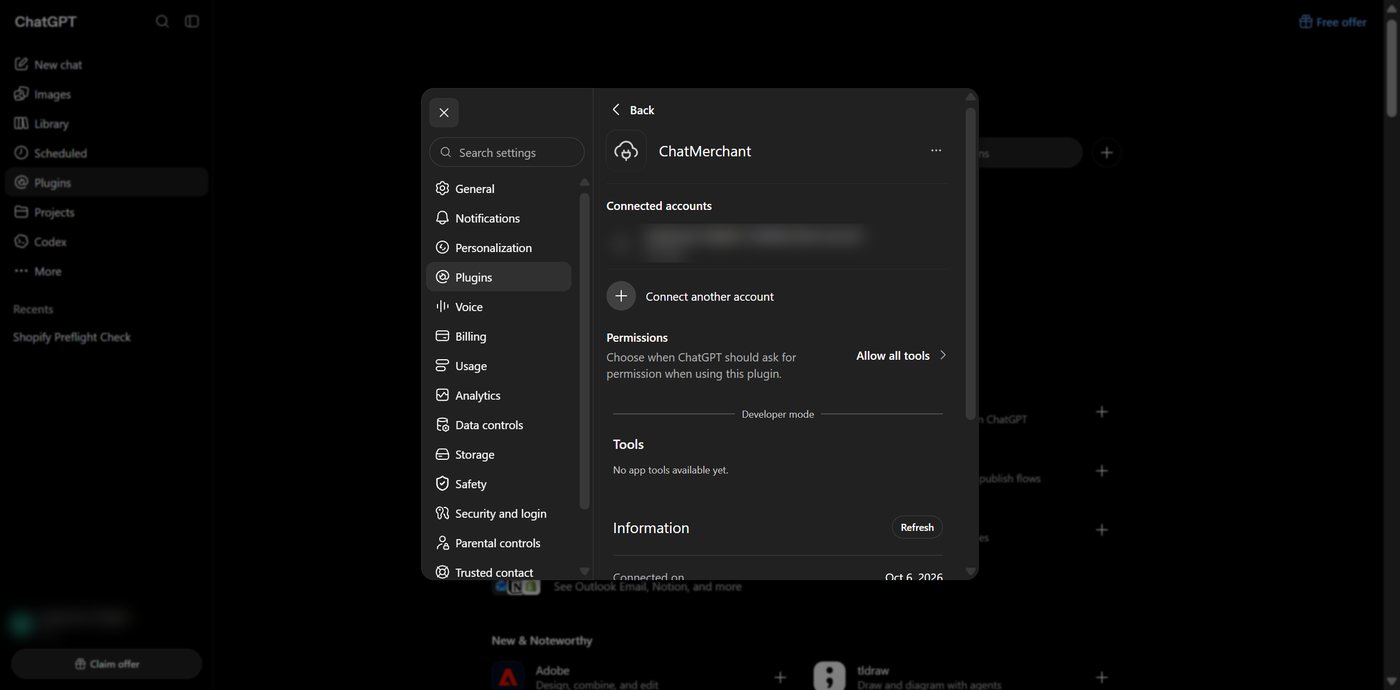Open General settings
This screenshot has width=1400, height=690.
[499, 188]
